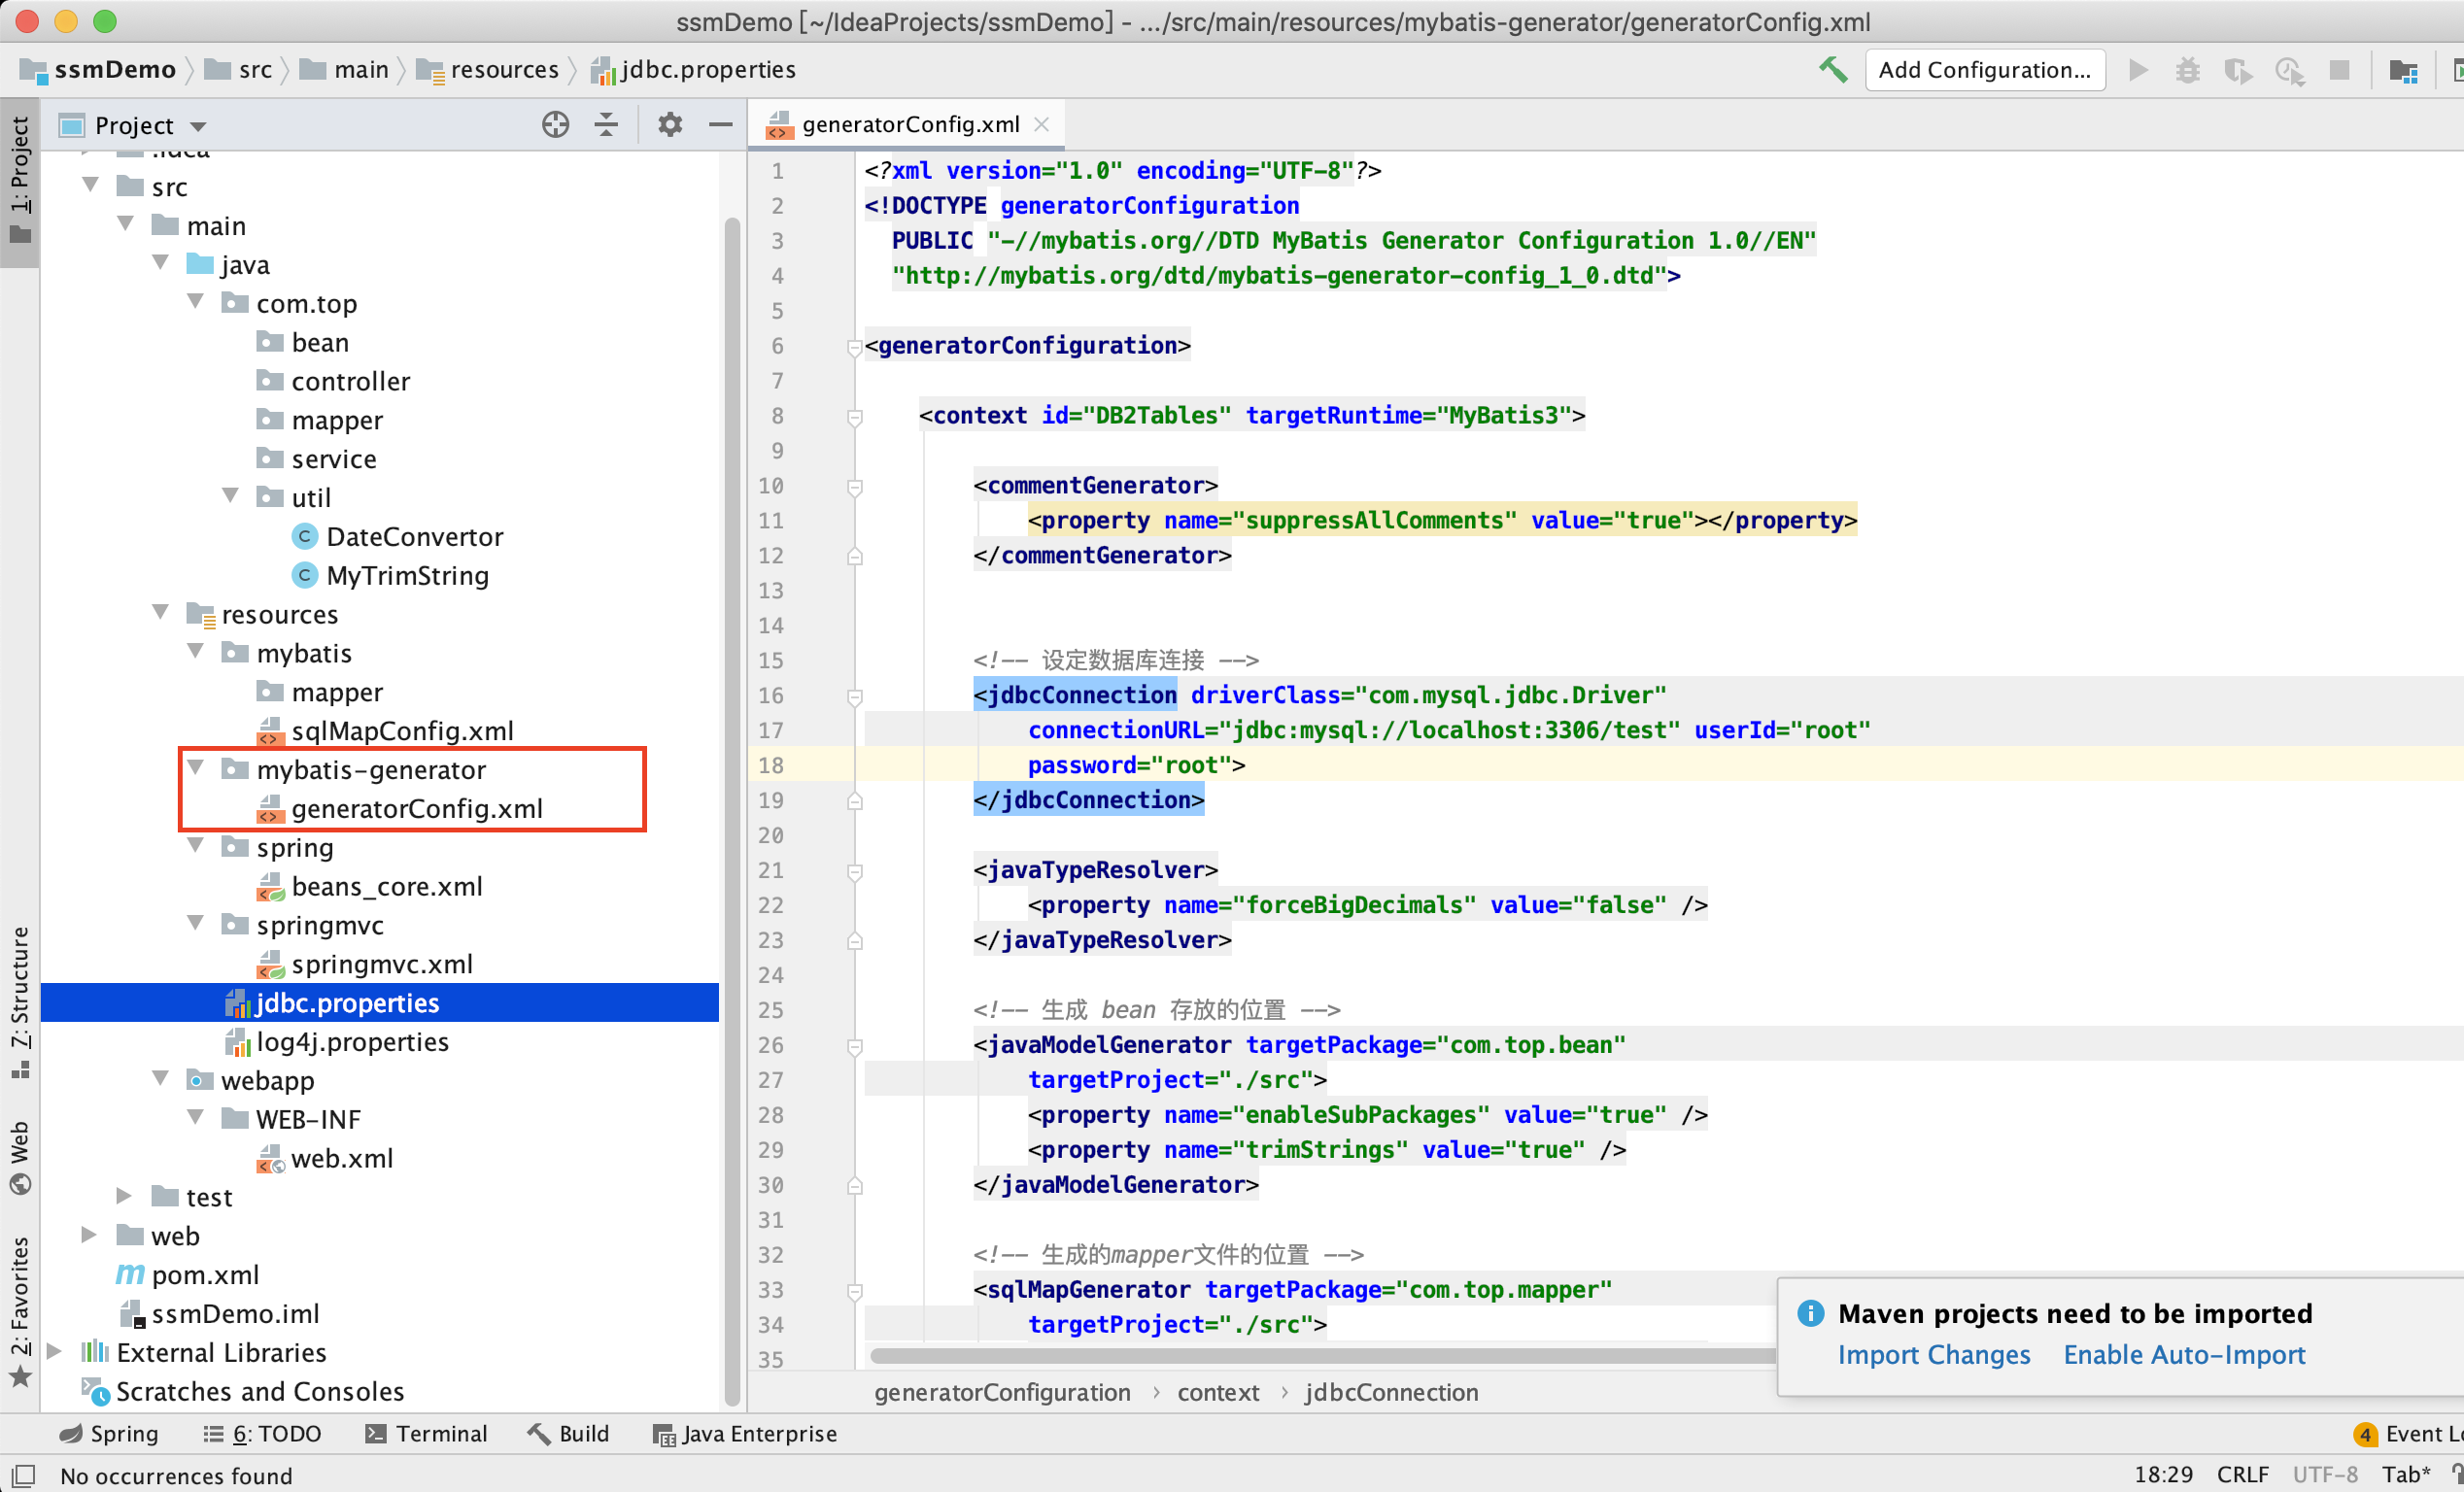The width and height of the screenshot is (2464, 1492).
Task: Click the Build project hammer icon
Action: (1832, 70)
